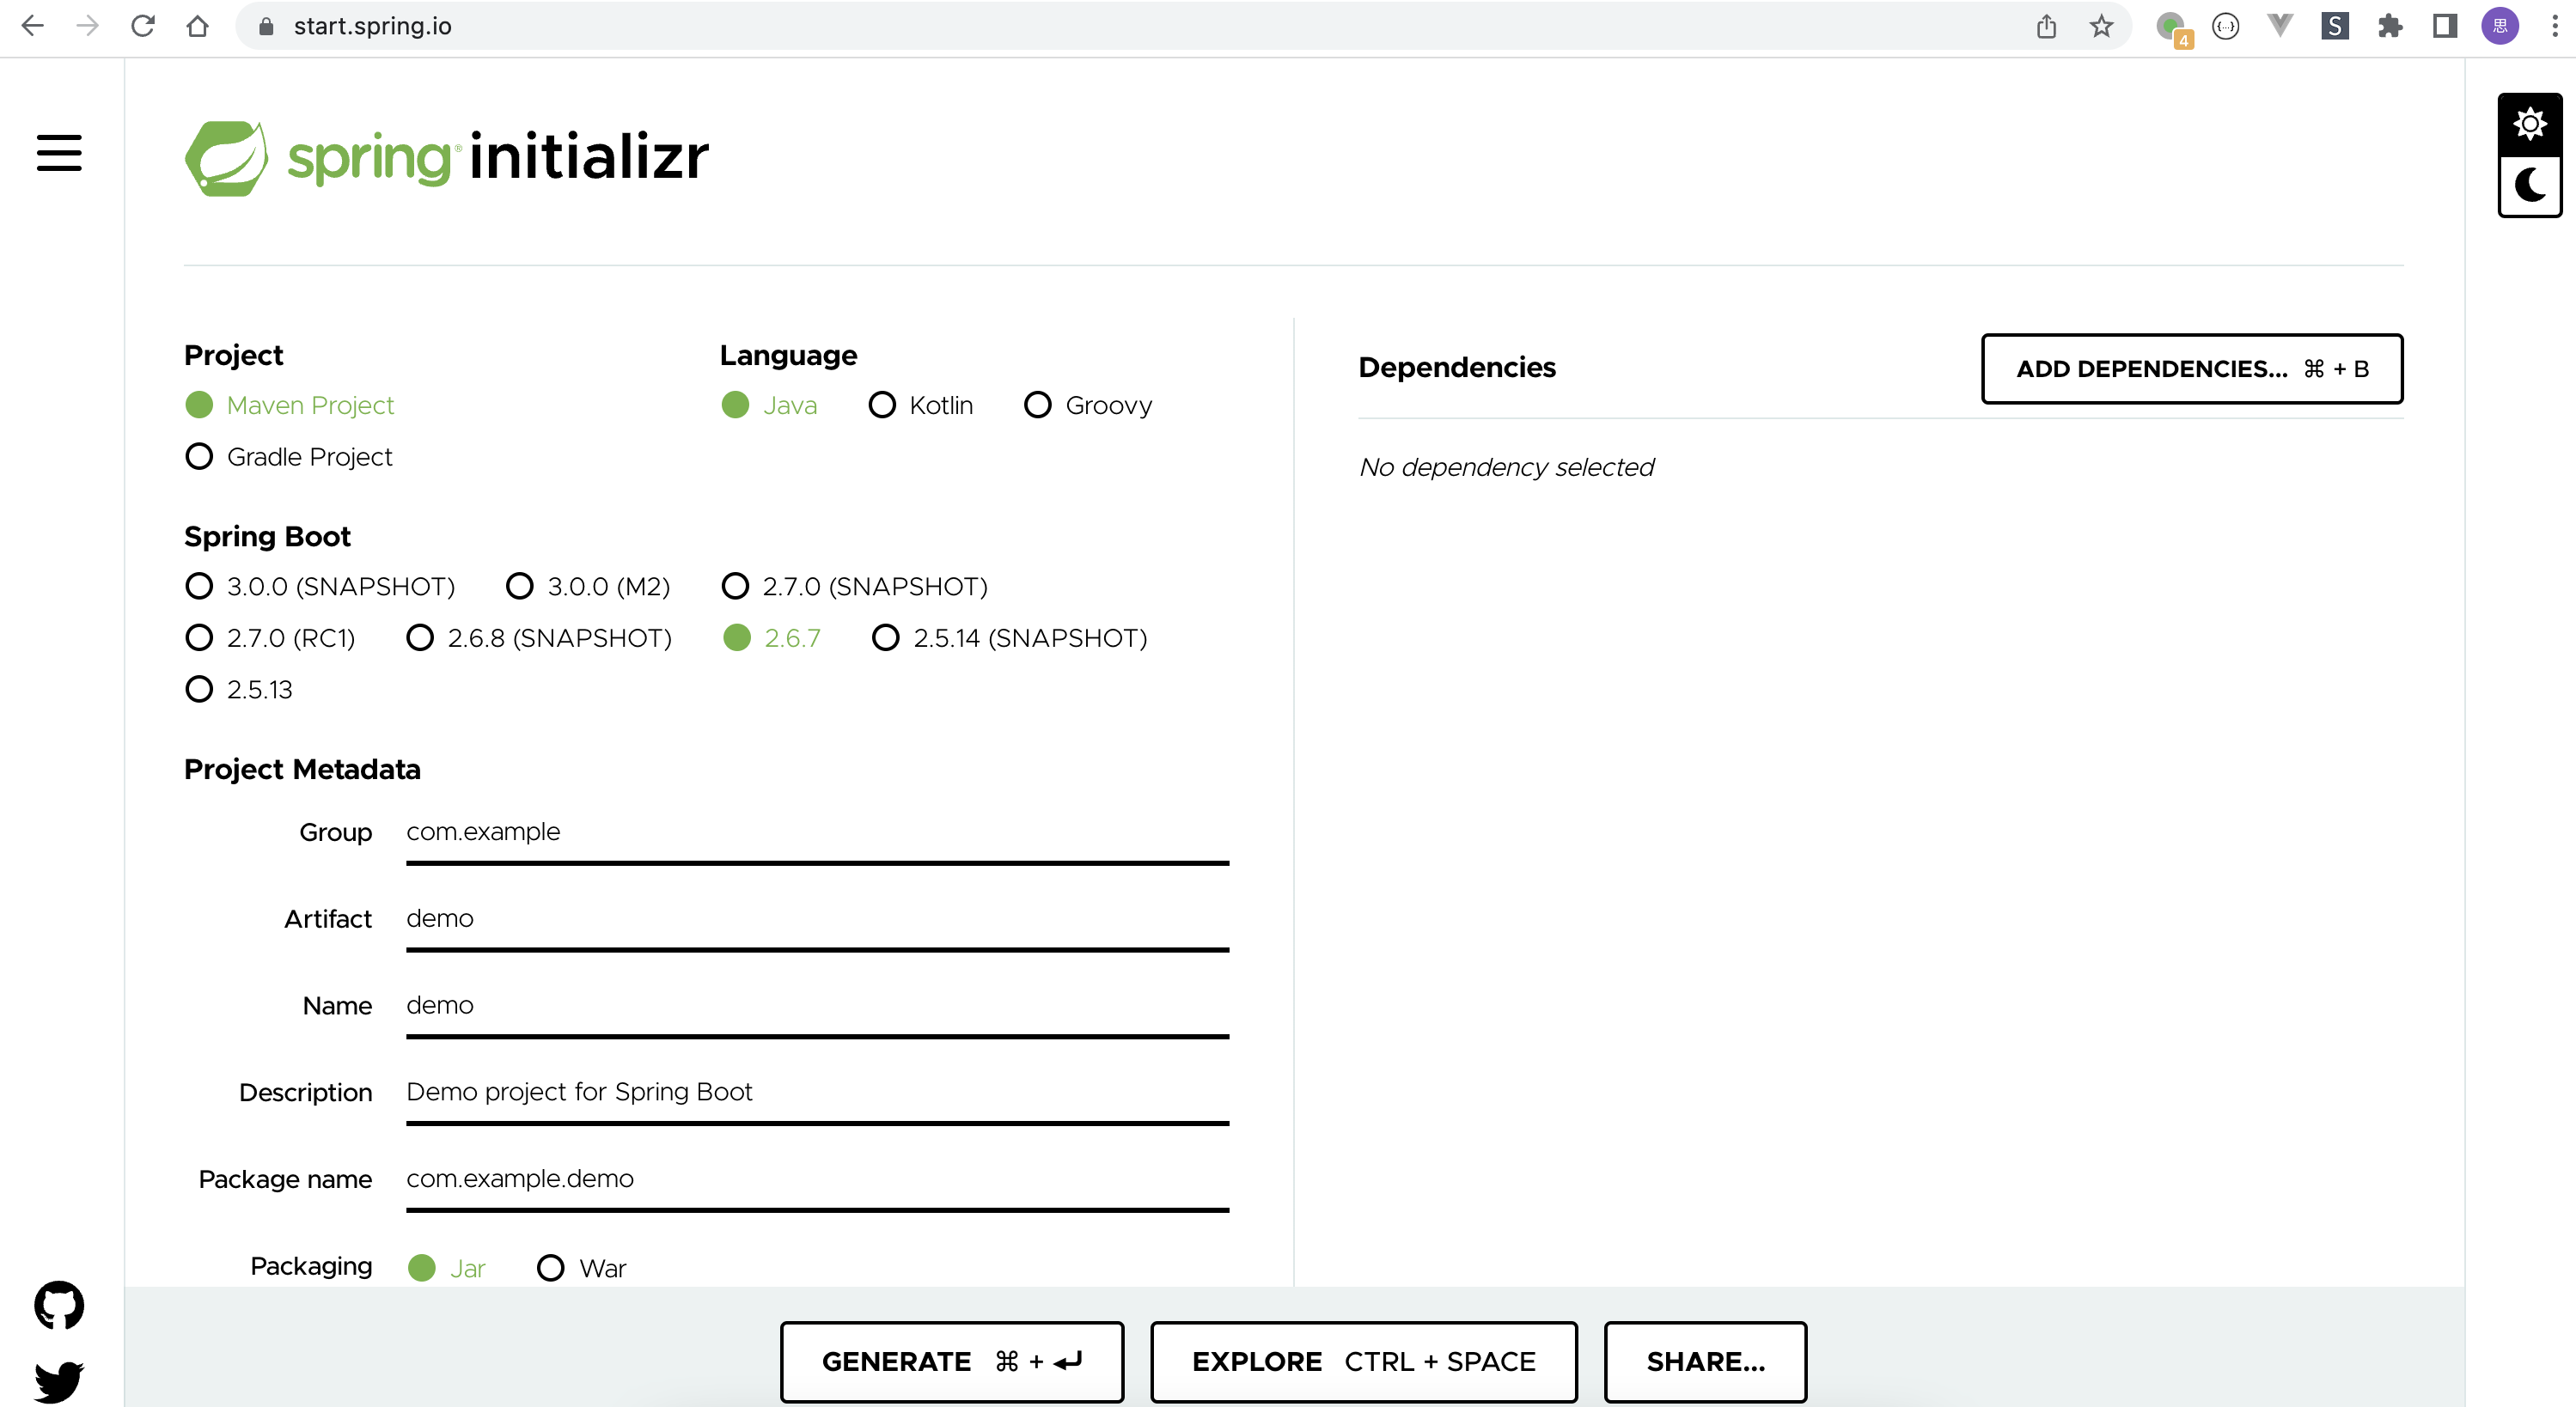
Task: Select Spring Boot 2.6.8 (SNAPSHOT)
Action: (539, 638)
